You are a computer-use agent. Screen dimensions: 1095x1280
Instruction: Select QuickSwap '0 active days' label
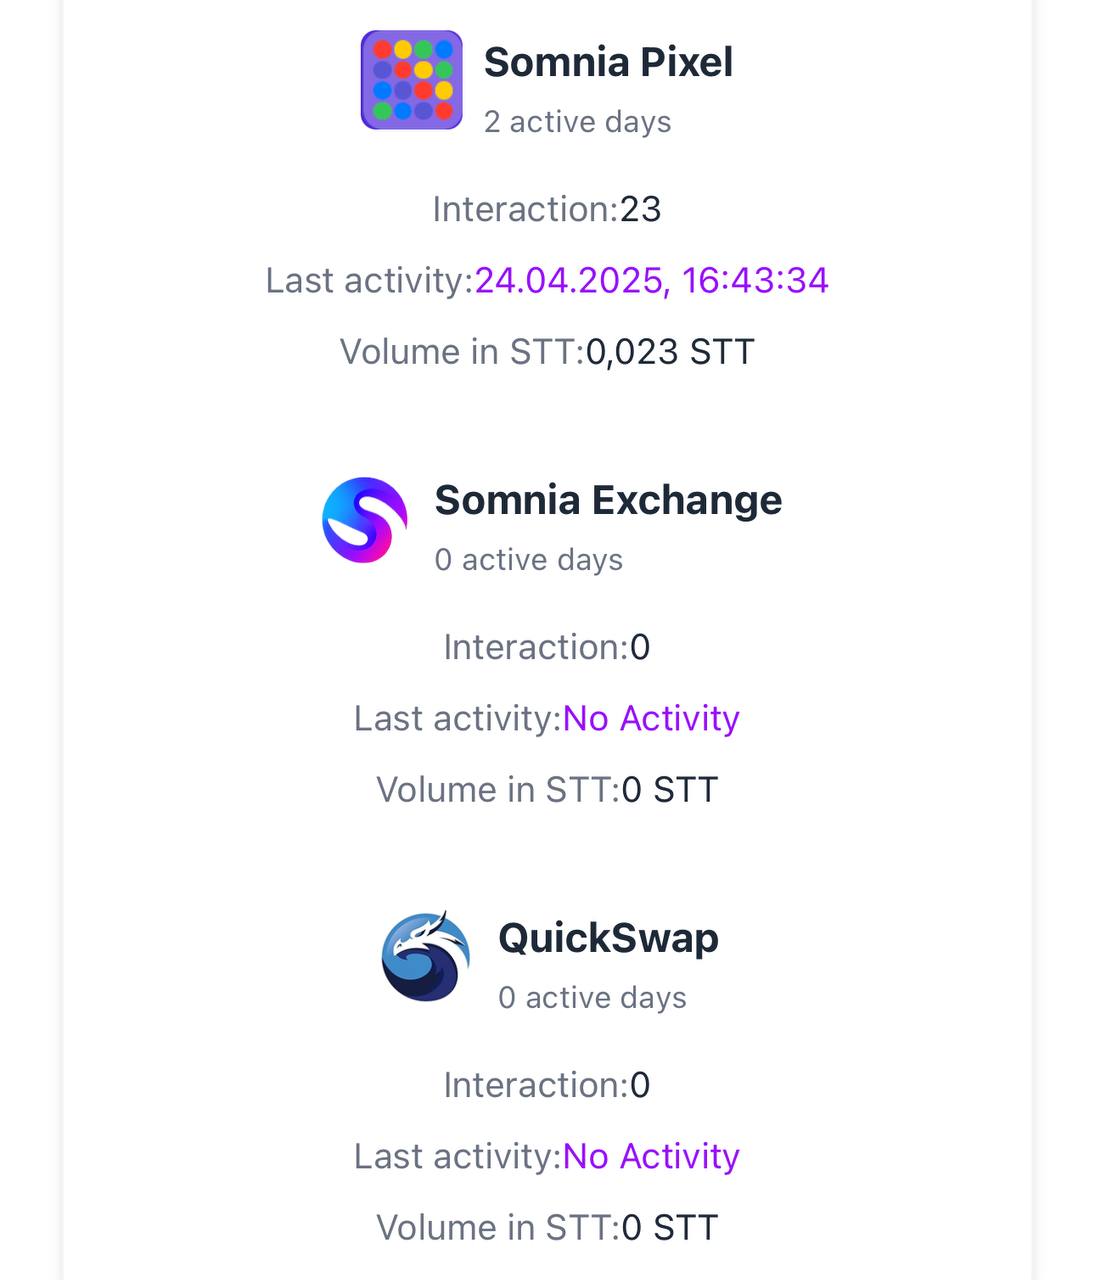tap(592, 998)
